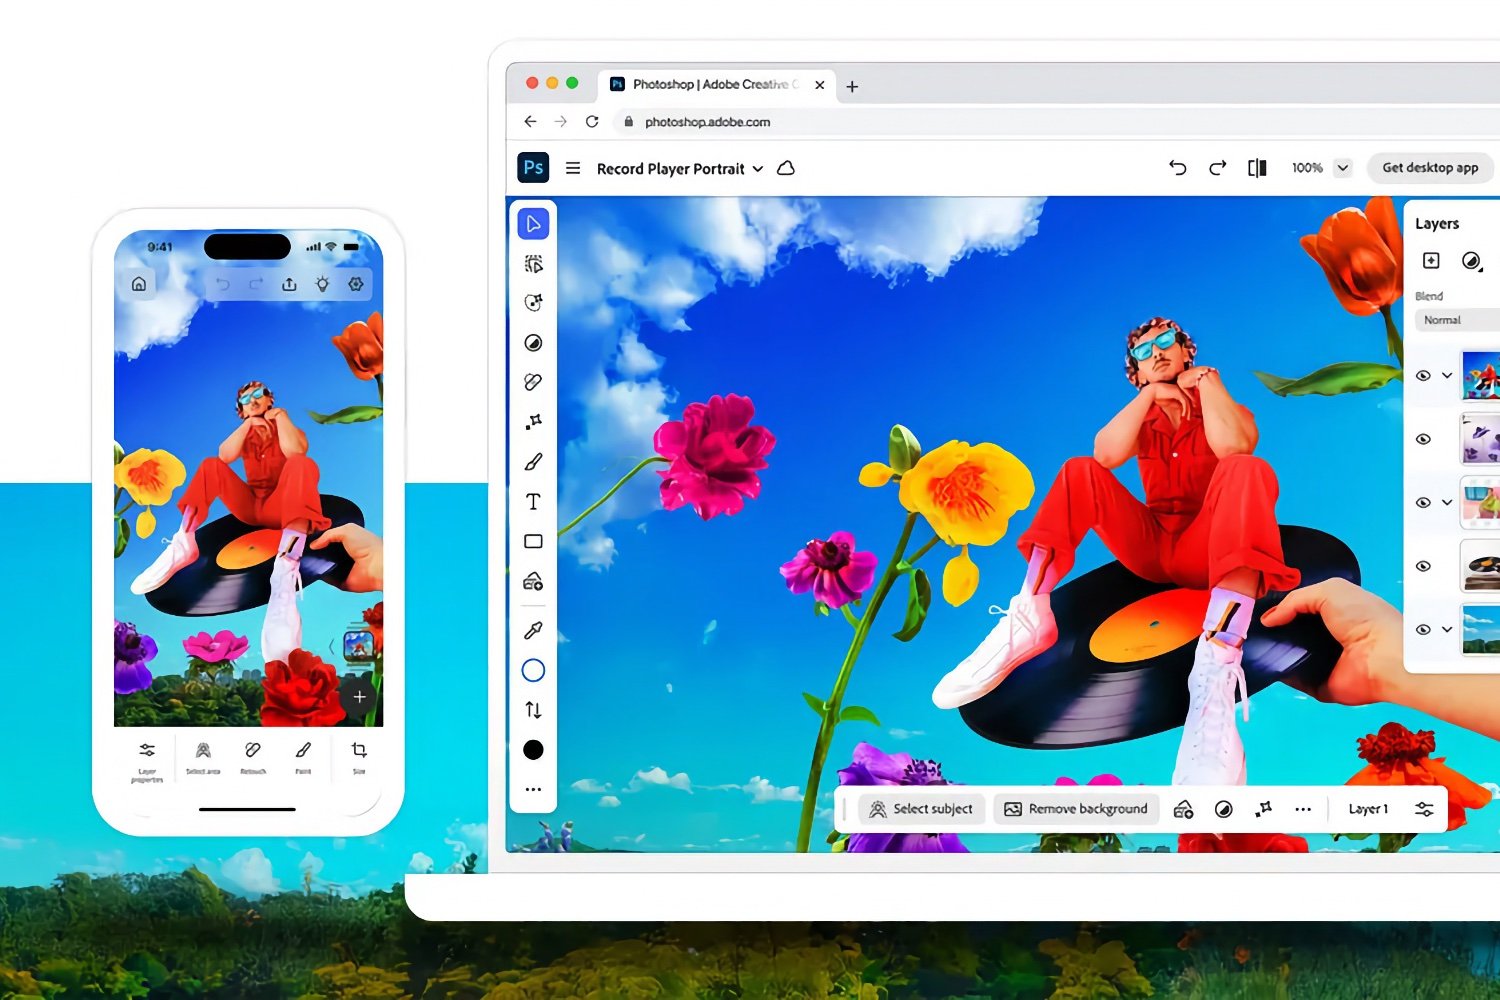Open the 100% zoom dropdown
This screenshot has height=1000, width=1500.
(1343, 168)
